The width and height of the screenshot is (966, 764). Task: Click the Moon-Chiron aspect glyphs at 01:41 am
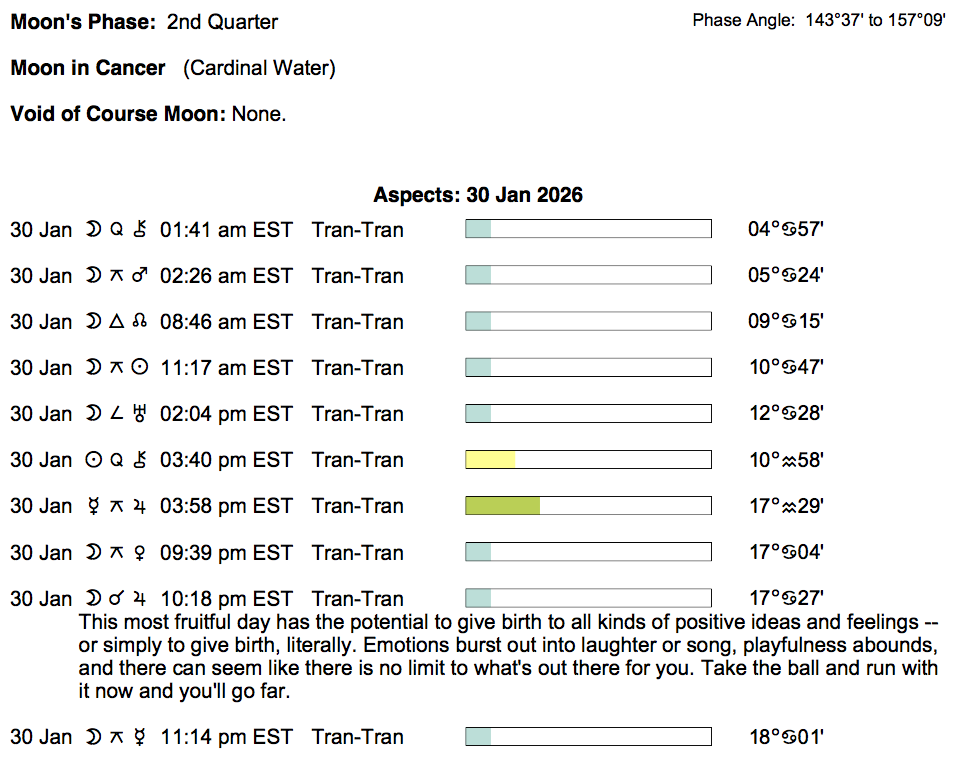117,230
